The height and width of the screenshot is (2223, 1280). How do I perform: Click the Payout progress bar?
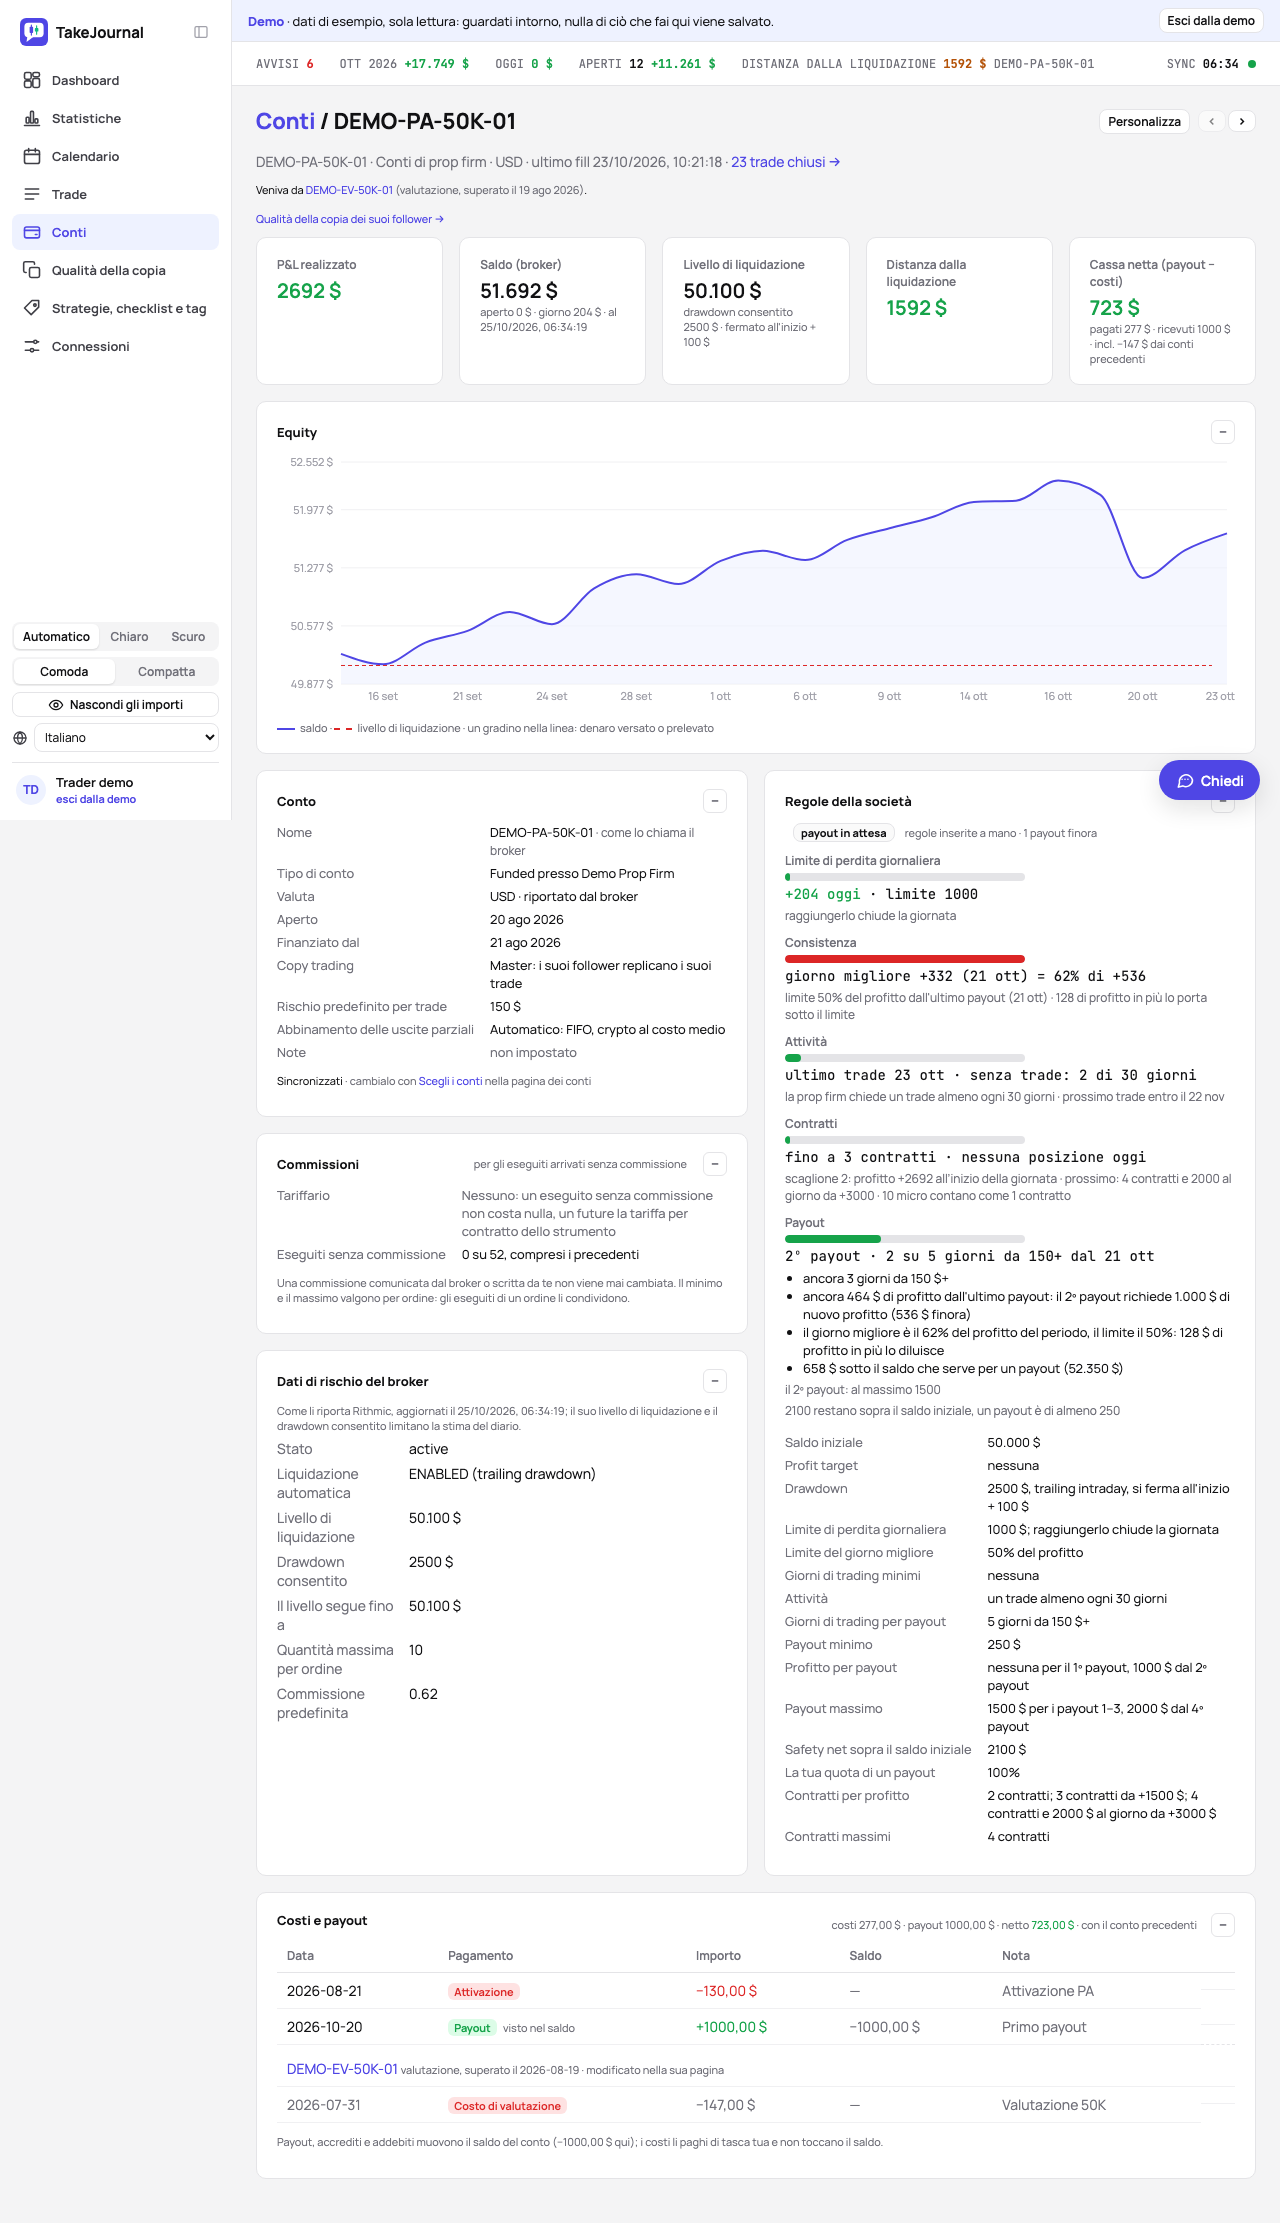tap(905, 1239)
